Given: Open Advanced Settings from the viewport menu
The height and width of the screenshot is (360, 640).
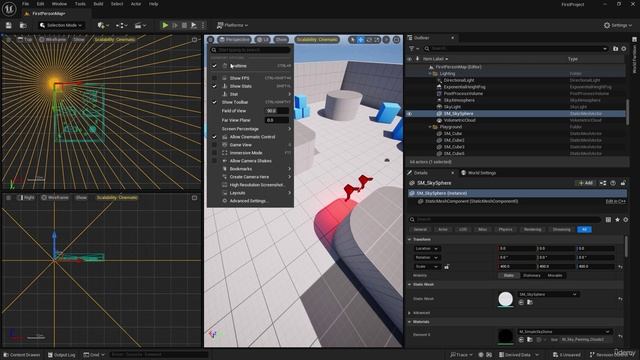Looking at the screenshot, I should [250, 201].
